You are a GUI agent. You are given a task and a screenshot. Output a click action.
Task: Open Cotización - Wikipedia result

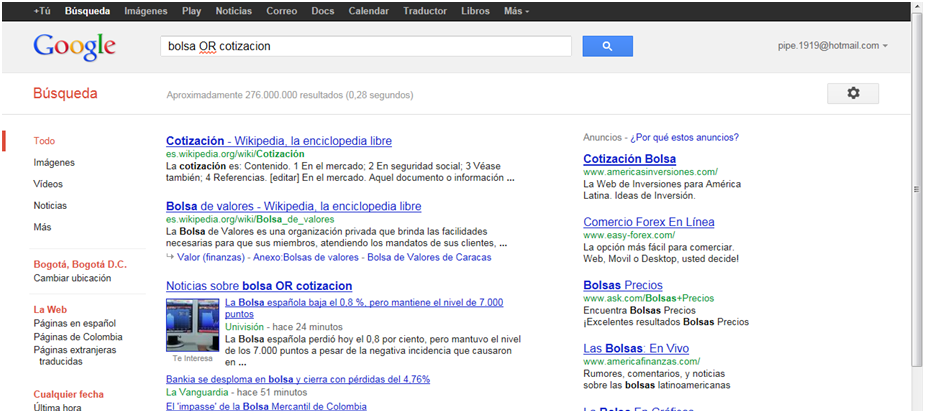pos(279,141)
